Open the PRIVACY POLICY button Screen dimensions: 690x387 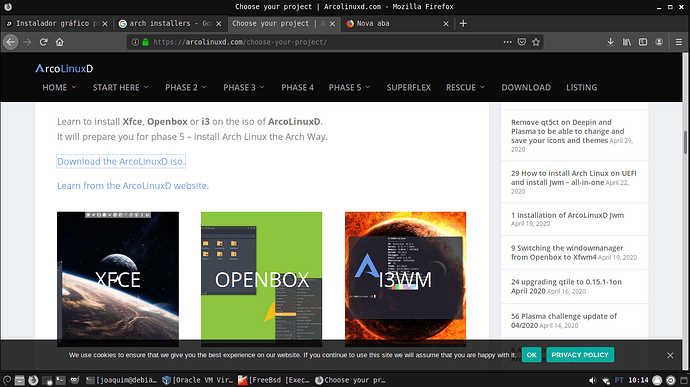pyautogui.click(x=580, y=355)
